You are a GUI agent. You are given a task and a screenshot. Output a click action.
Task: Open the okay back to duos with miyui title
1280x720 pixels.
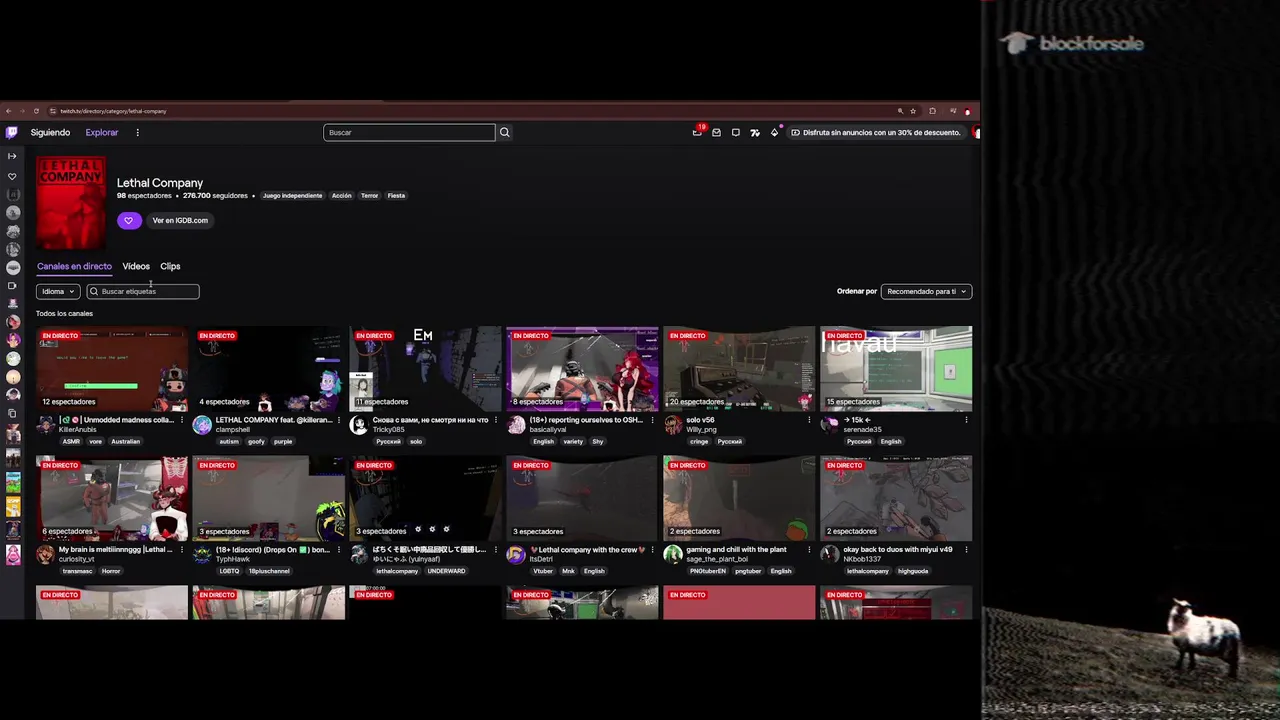897,549
